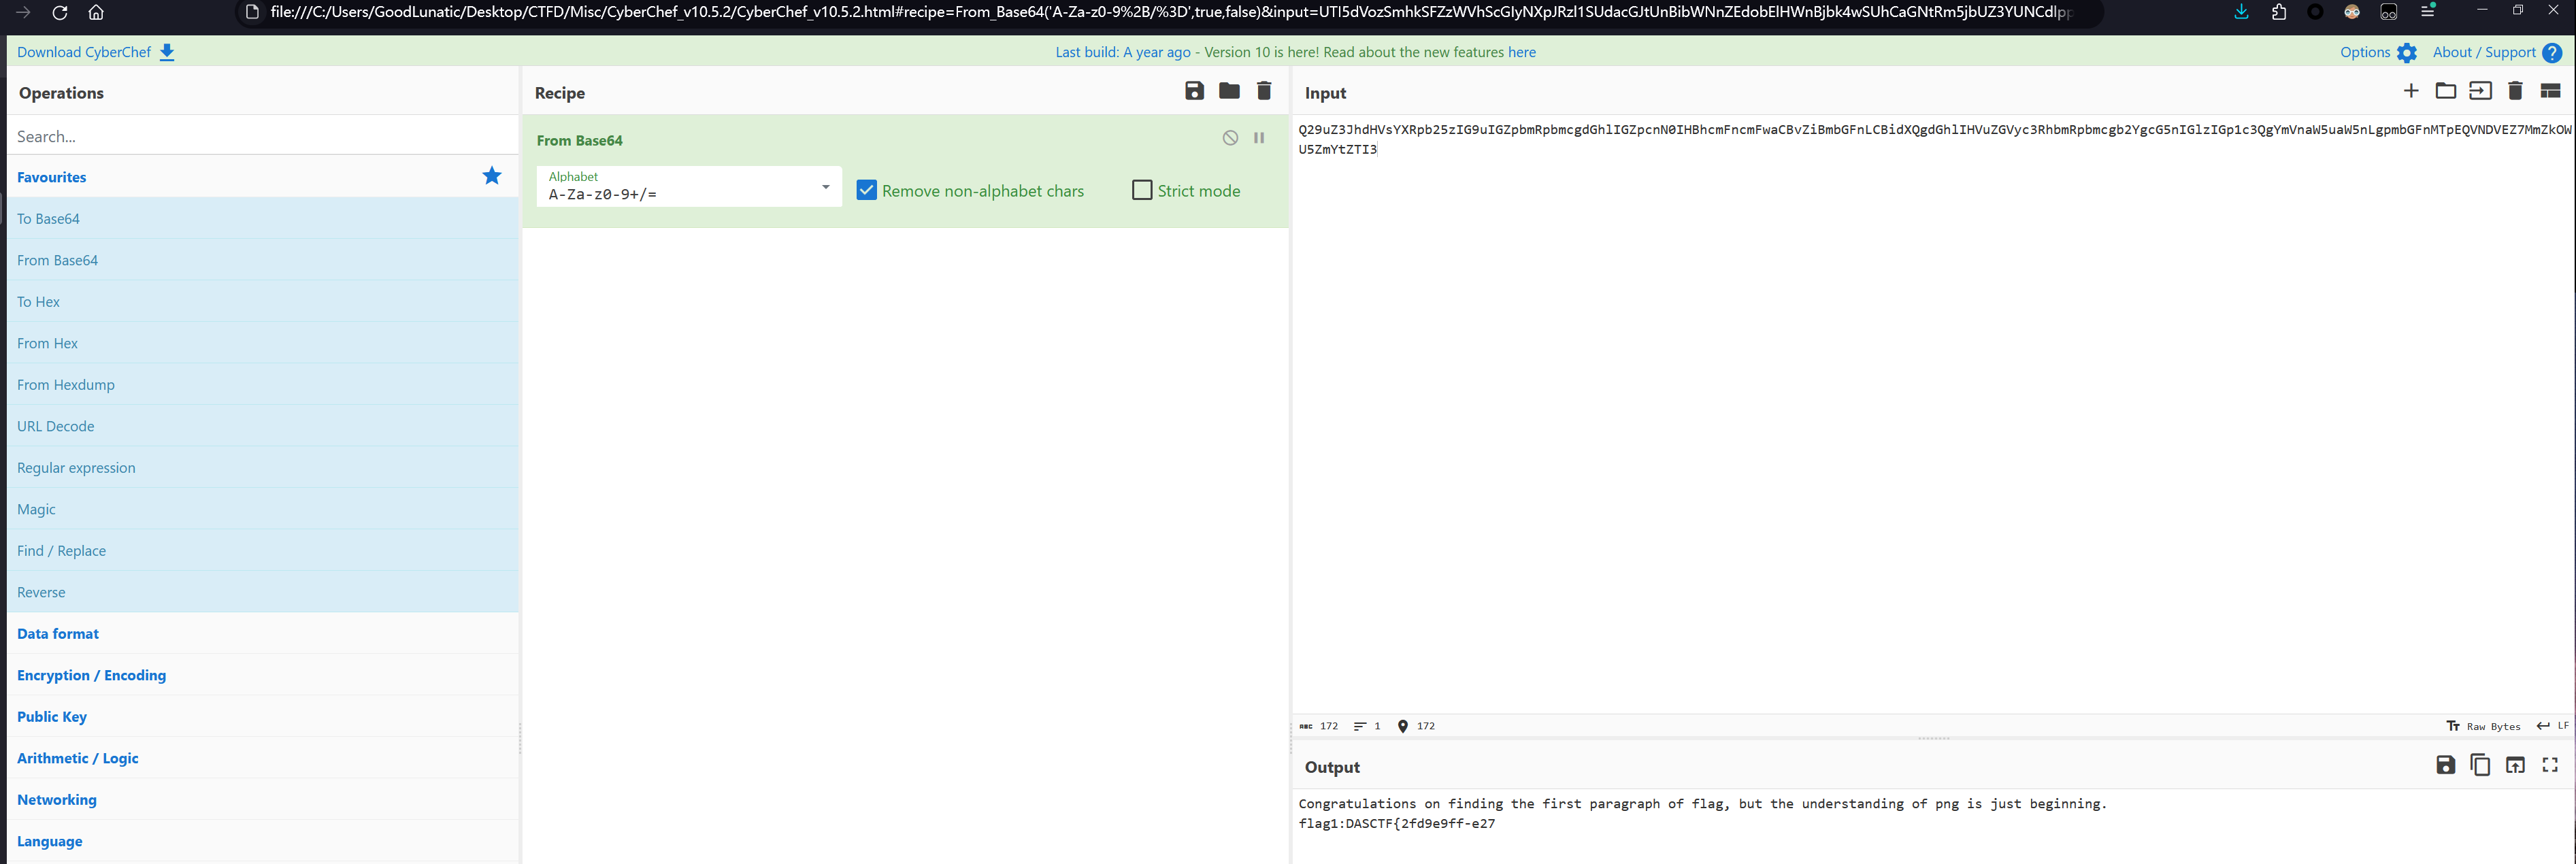Open browser extensions menu
Screen dimensions: 2576x864
pyautogui.click(x=2279, y=12)
